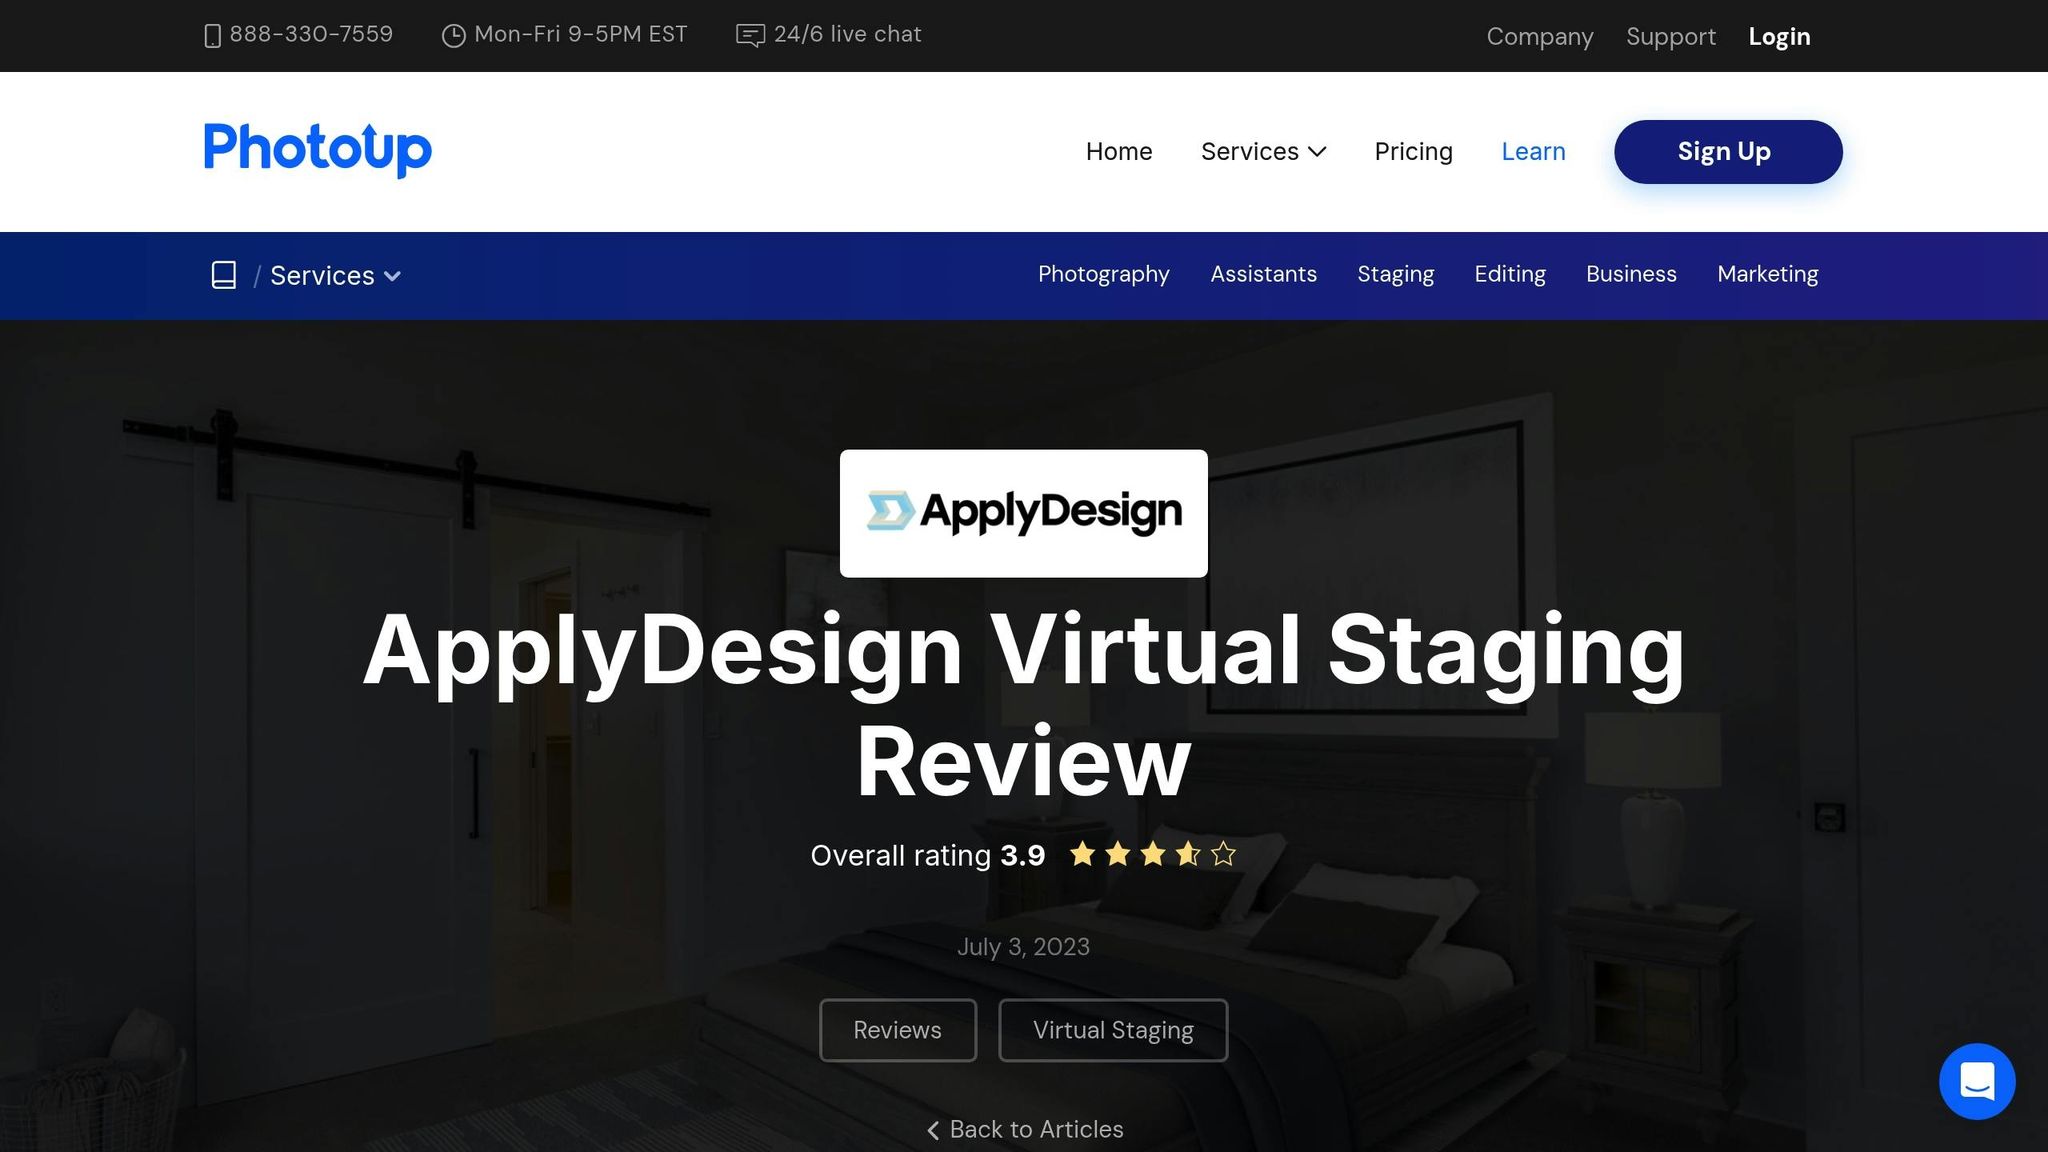The image size is (2048, 1152).
Task: Click the chat bubble icon beside live chat
Action: pyautogui.click(x=750, y=36)
